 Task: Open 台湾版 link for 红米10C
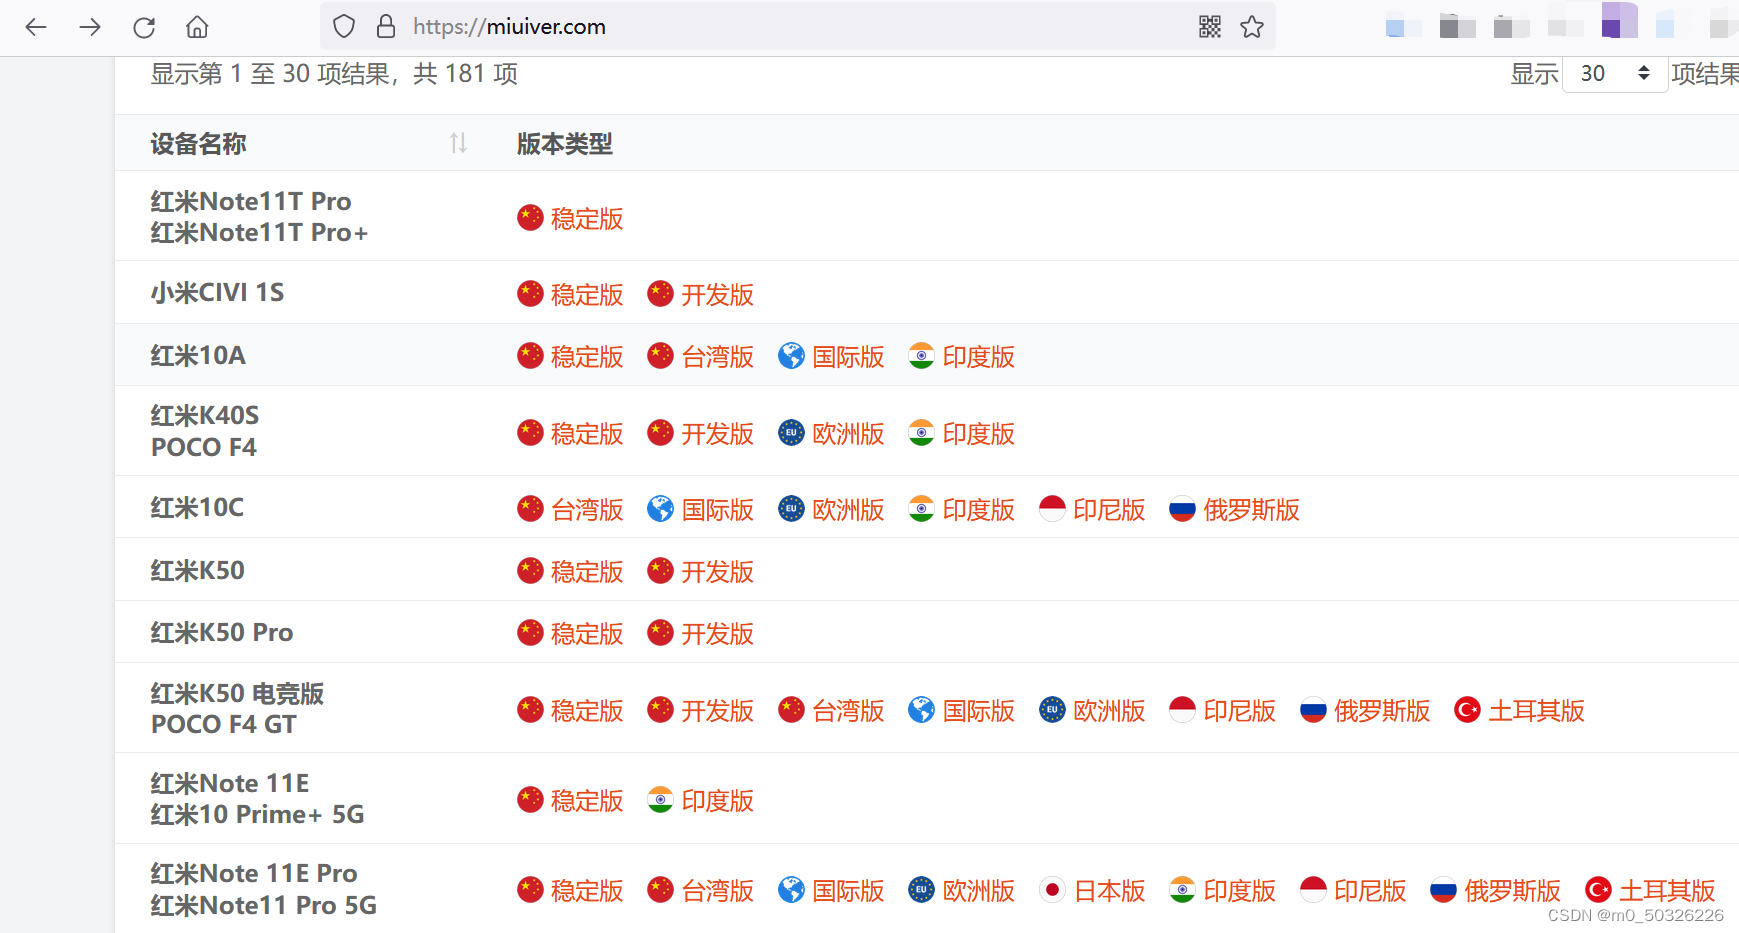pos(587,510)
